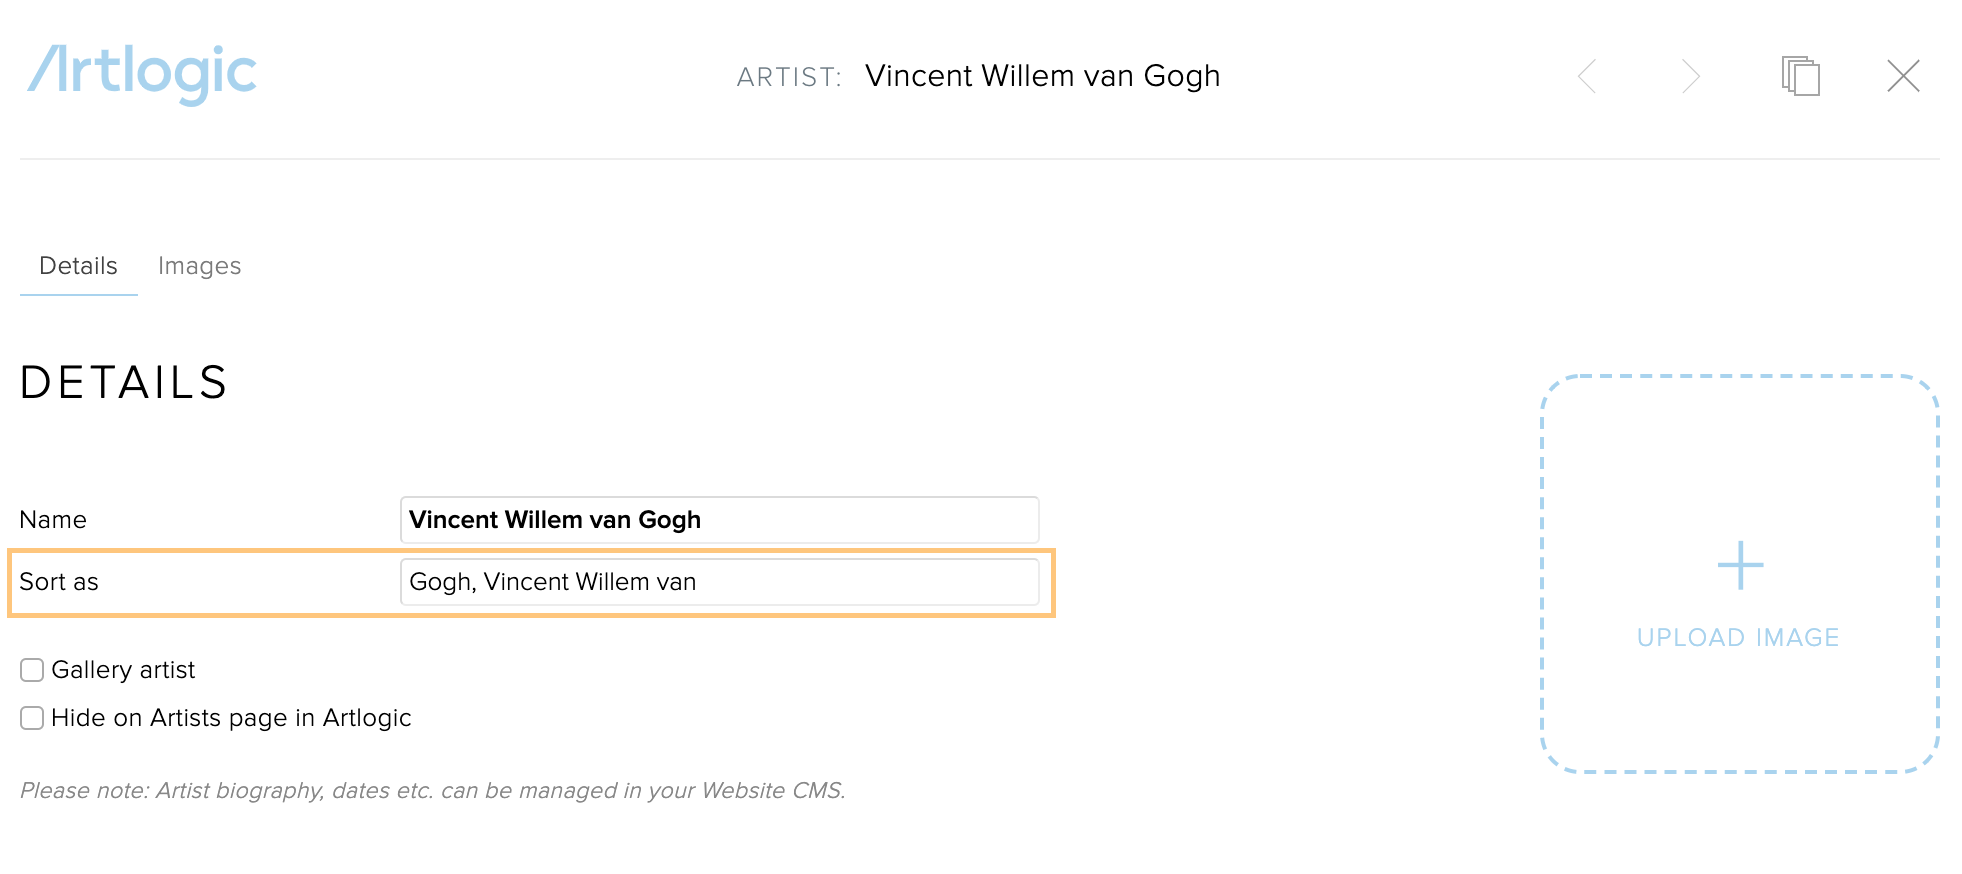This screenshot has width=1962, height=874.
Task: Open the Images tab
Action: pos(200,266)
